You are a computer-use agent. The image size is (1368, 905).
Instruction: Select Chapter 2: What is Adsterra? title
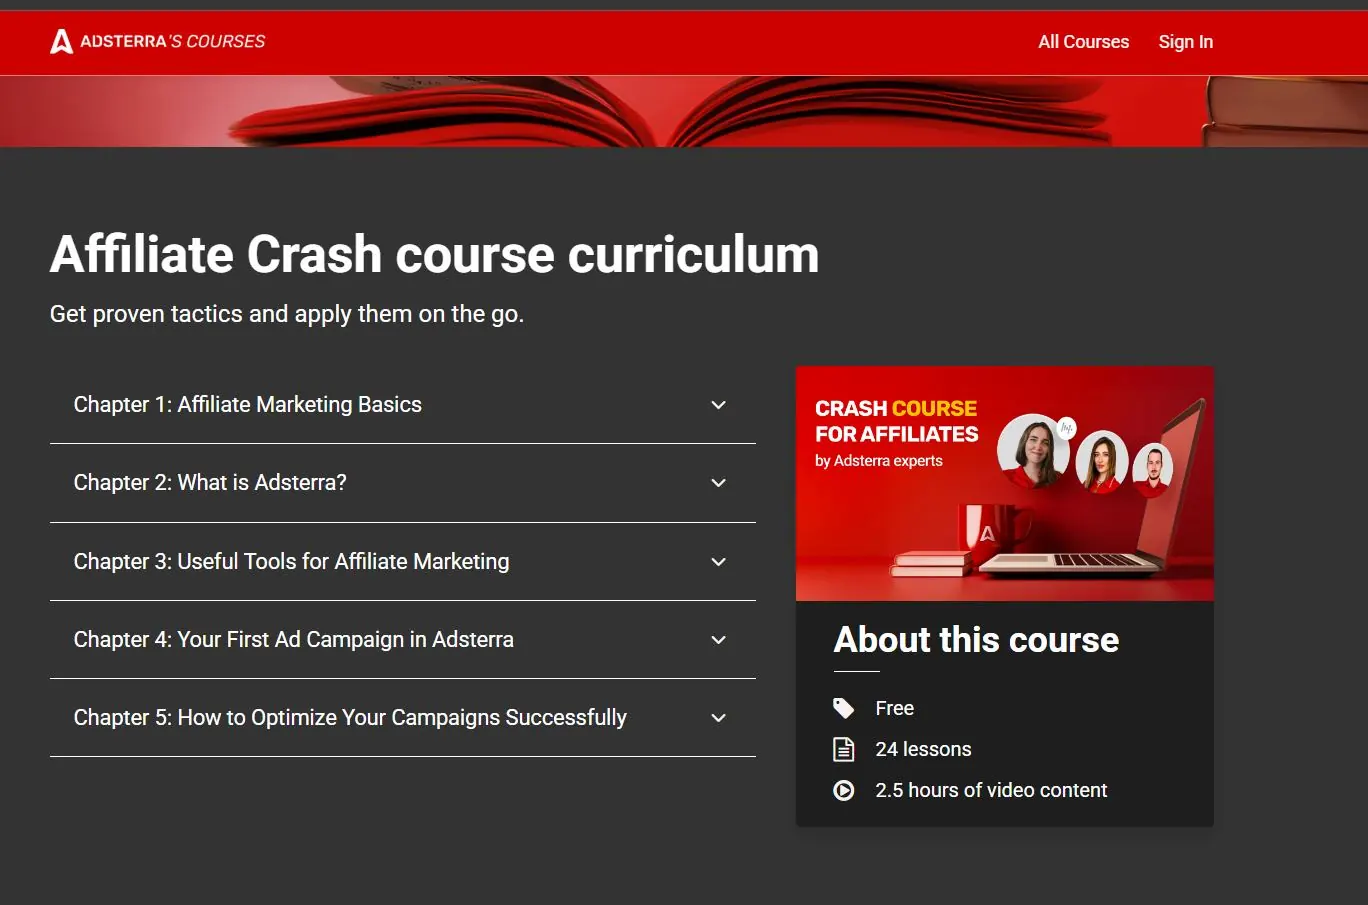click(210, 483)
